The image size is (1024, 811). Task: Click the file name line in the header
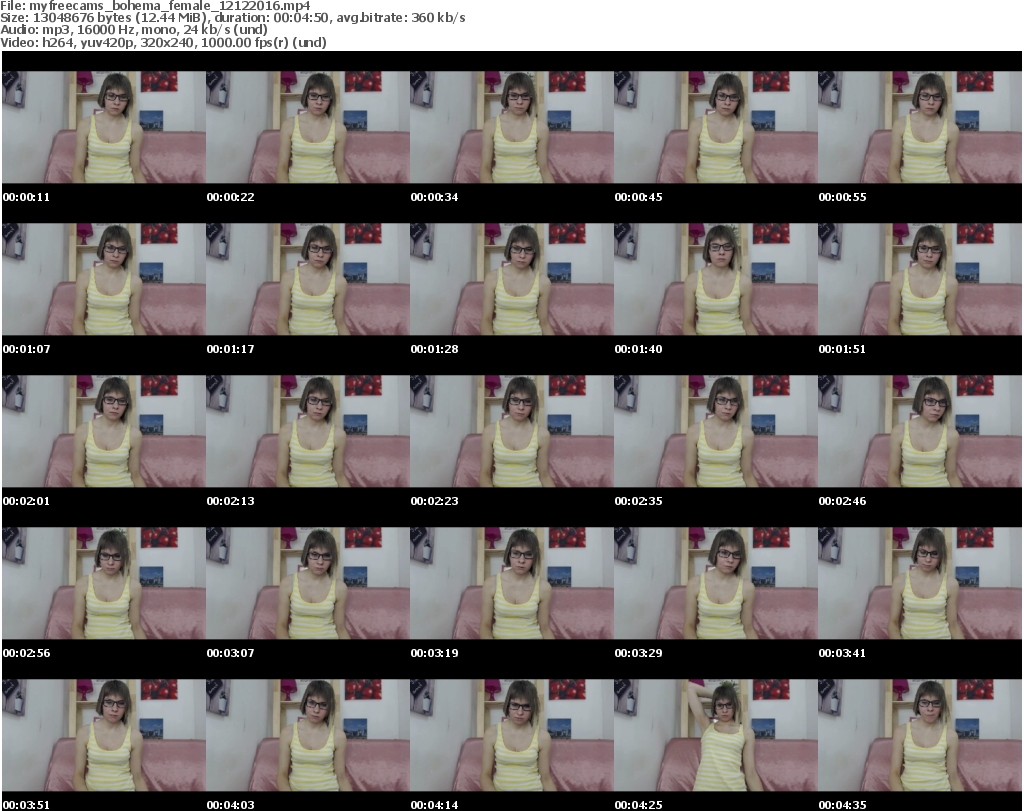pyautogui.click(x=155, y=6)
